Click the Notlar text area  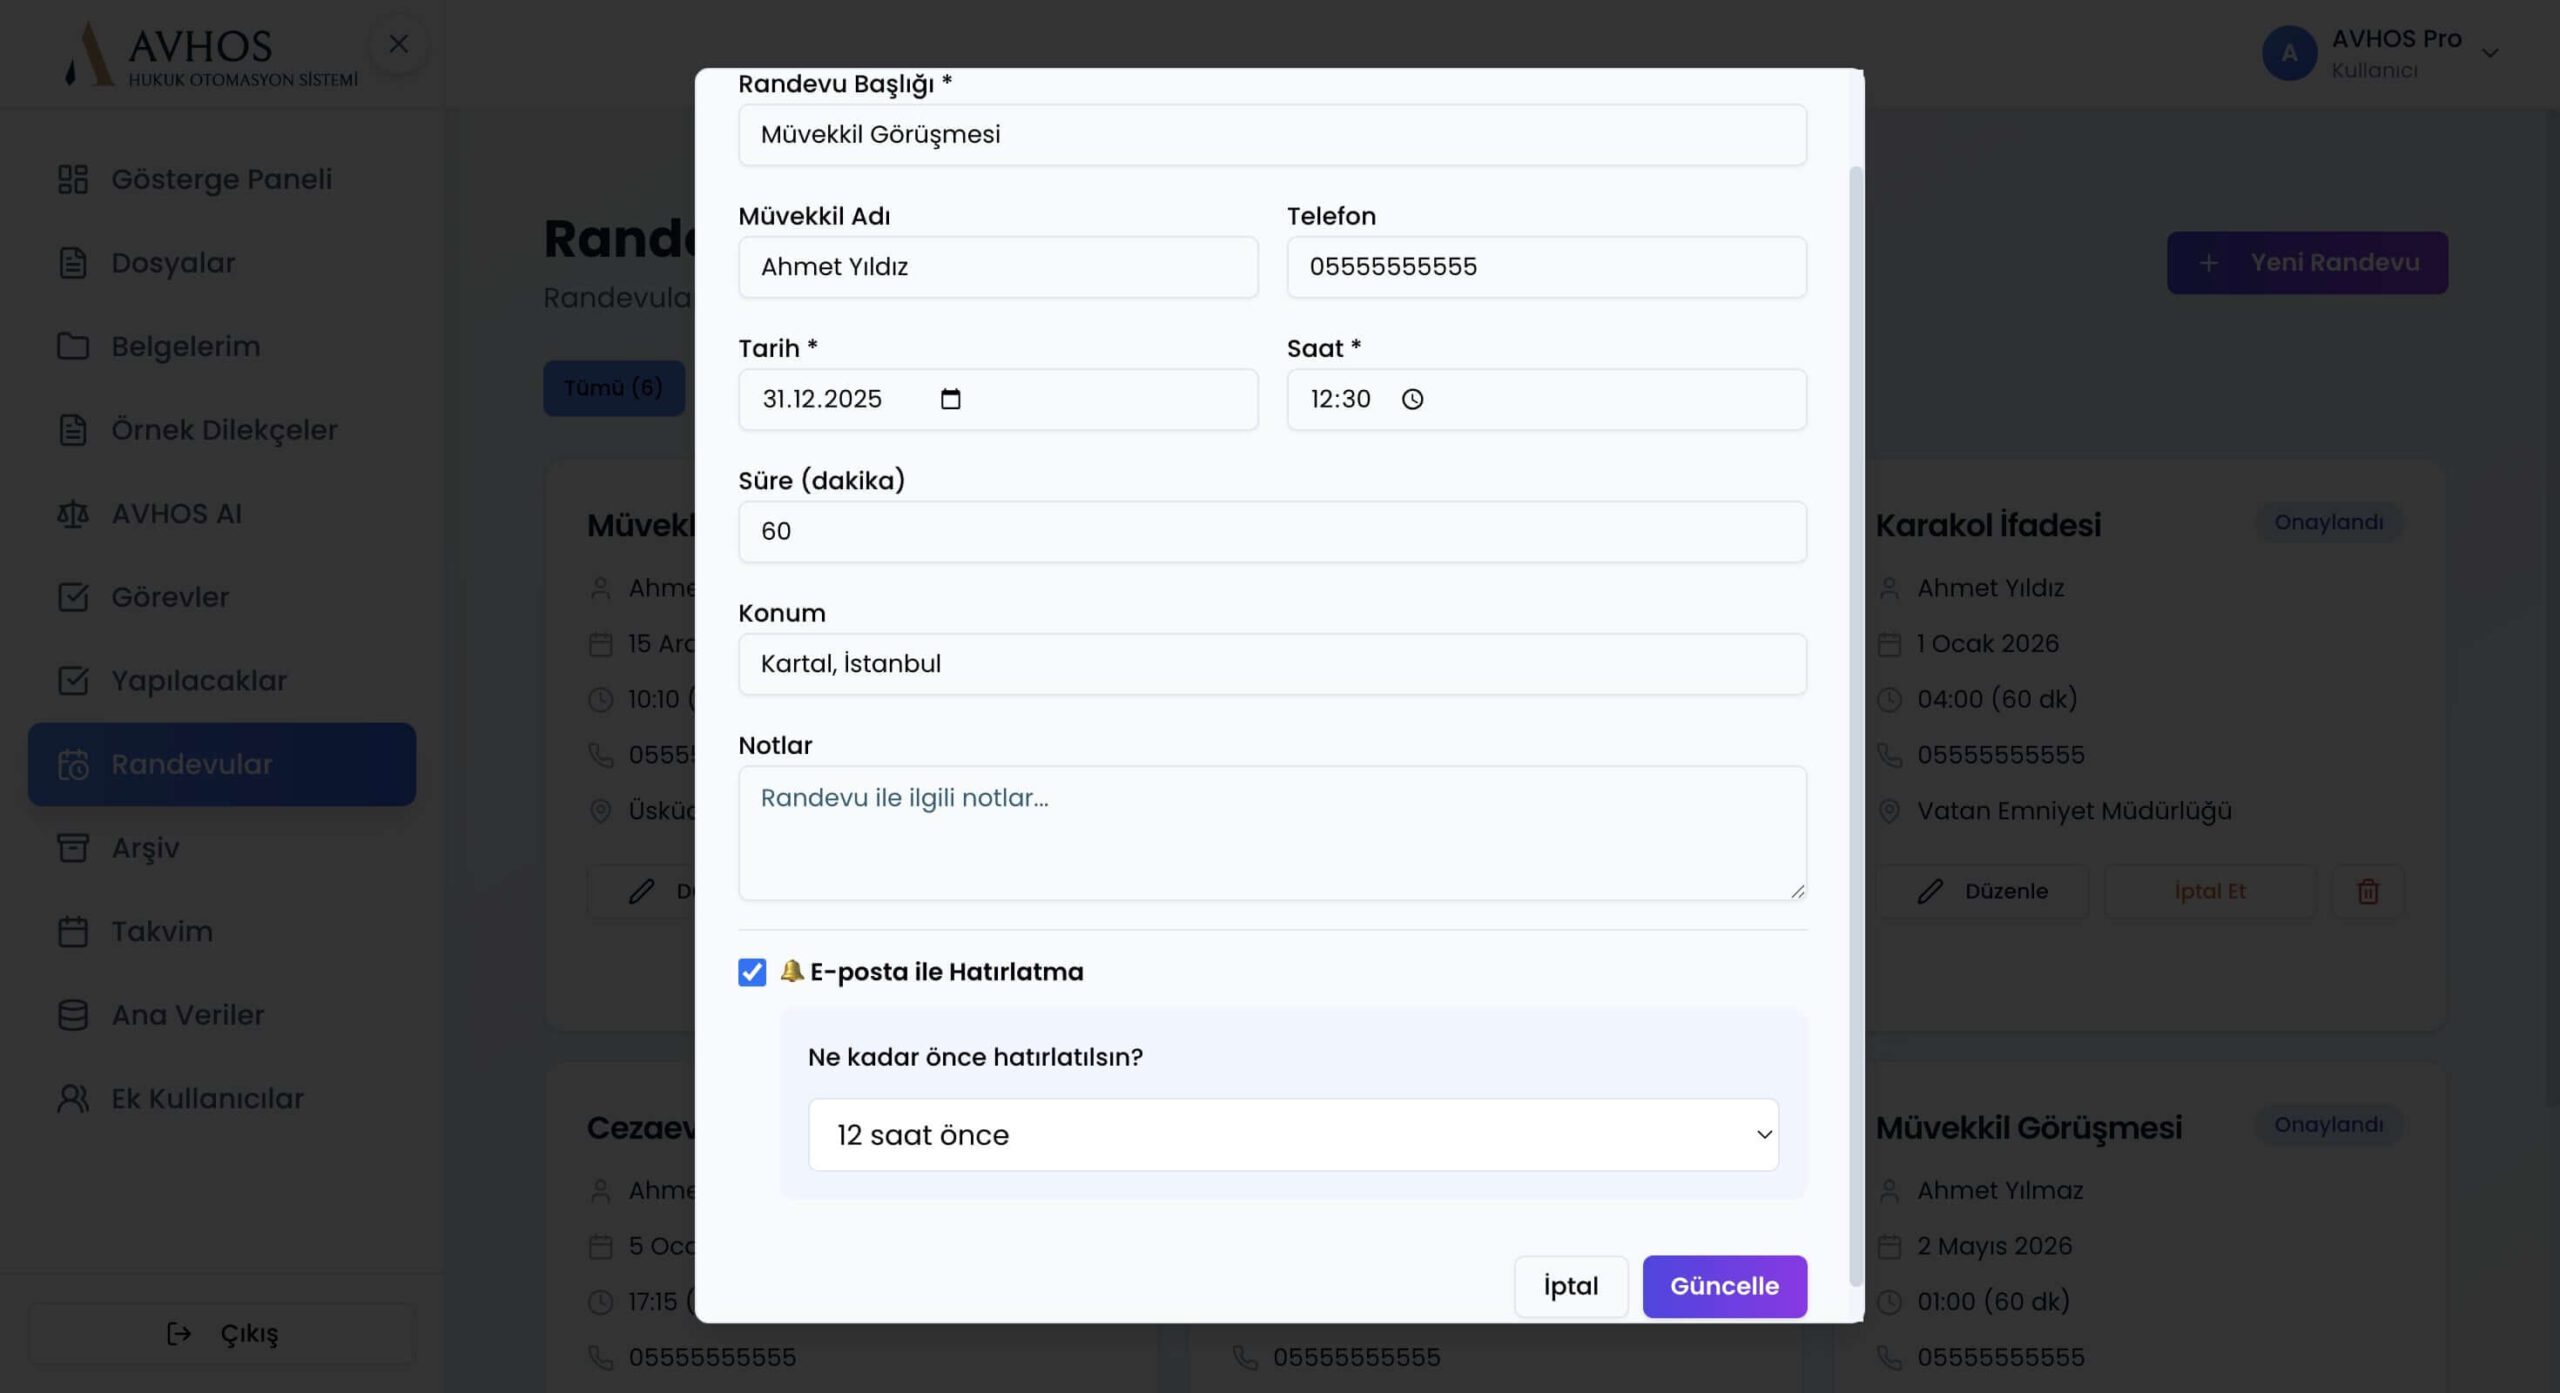coord(1271,832)
